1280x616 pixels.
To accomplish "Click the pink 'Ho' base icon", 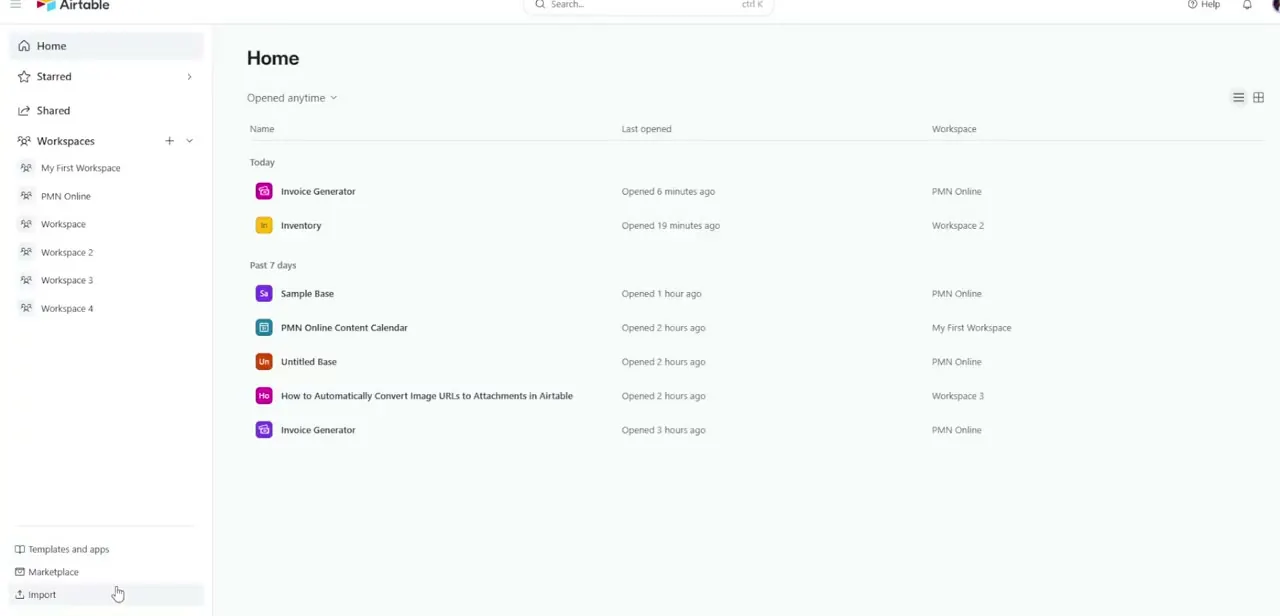I will click(264, 395).
